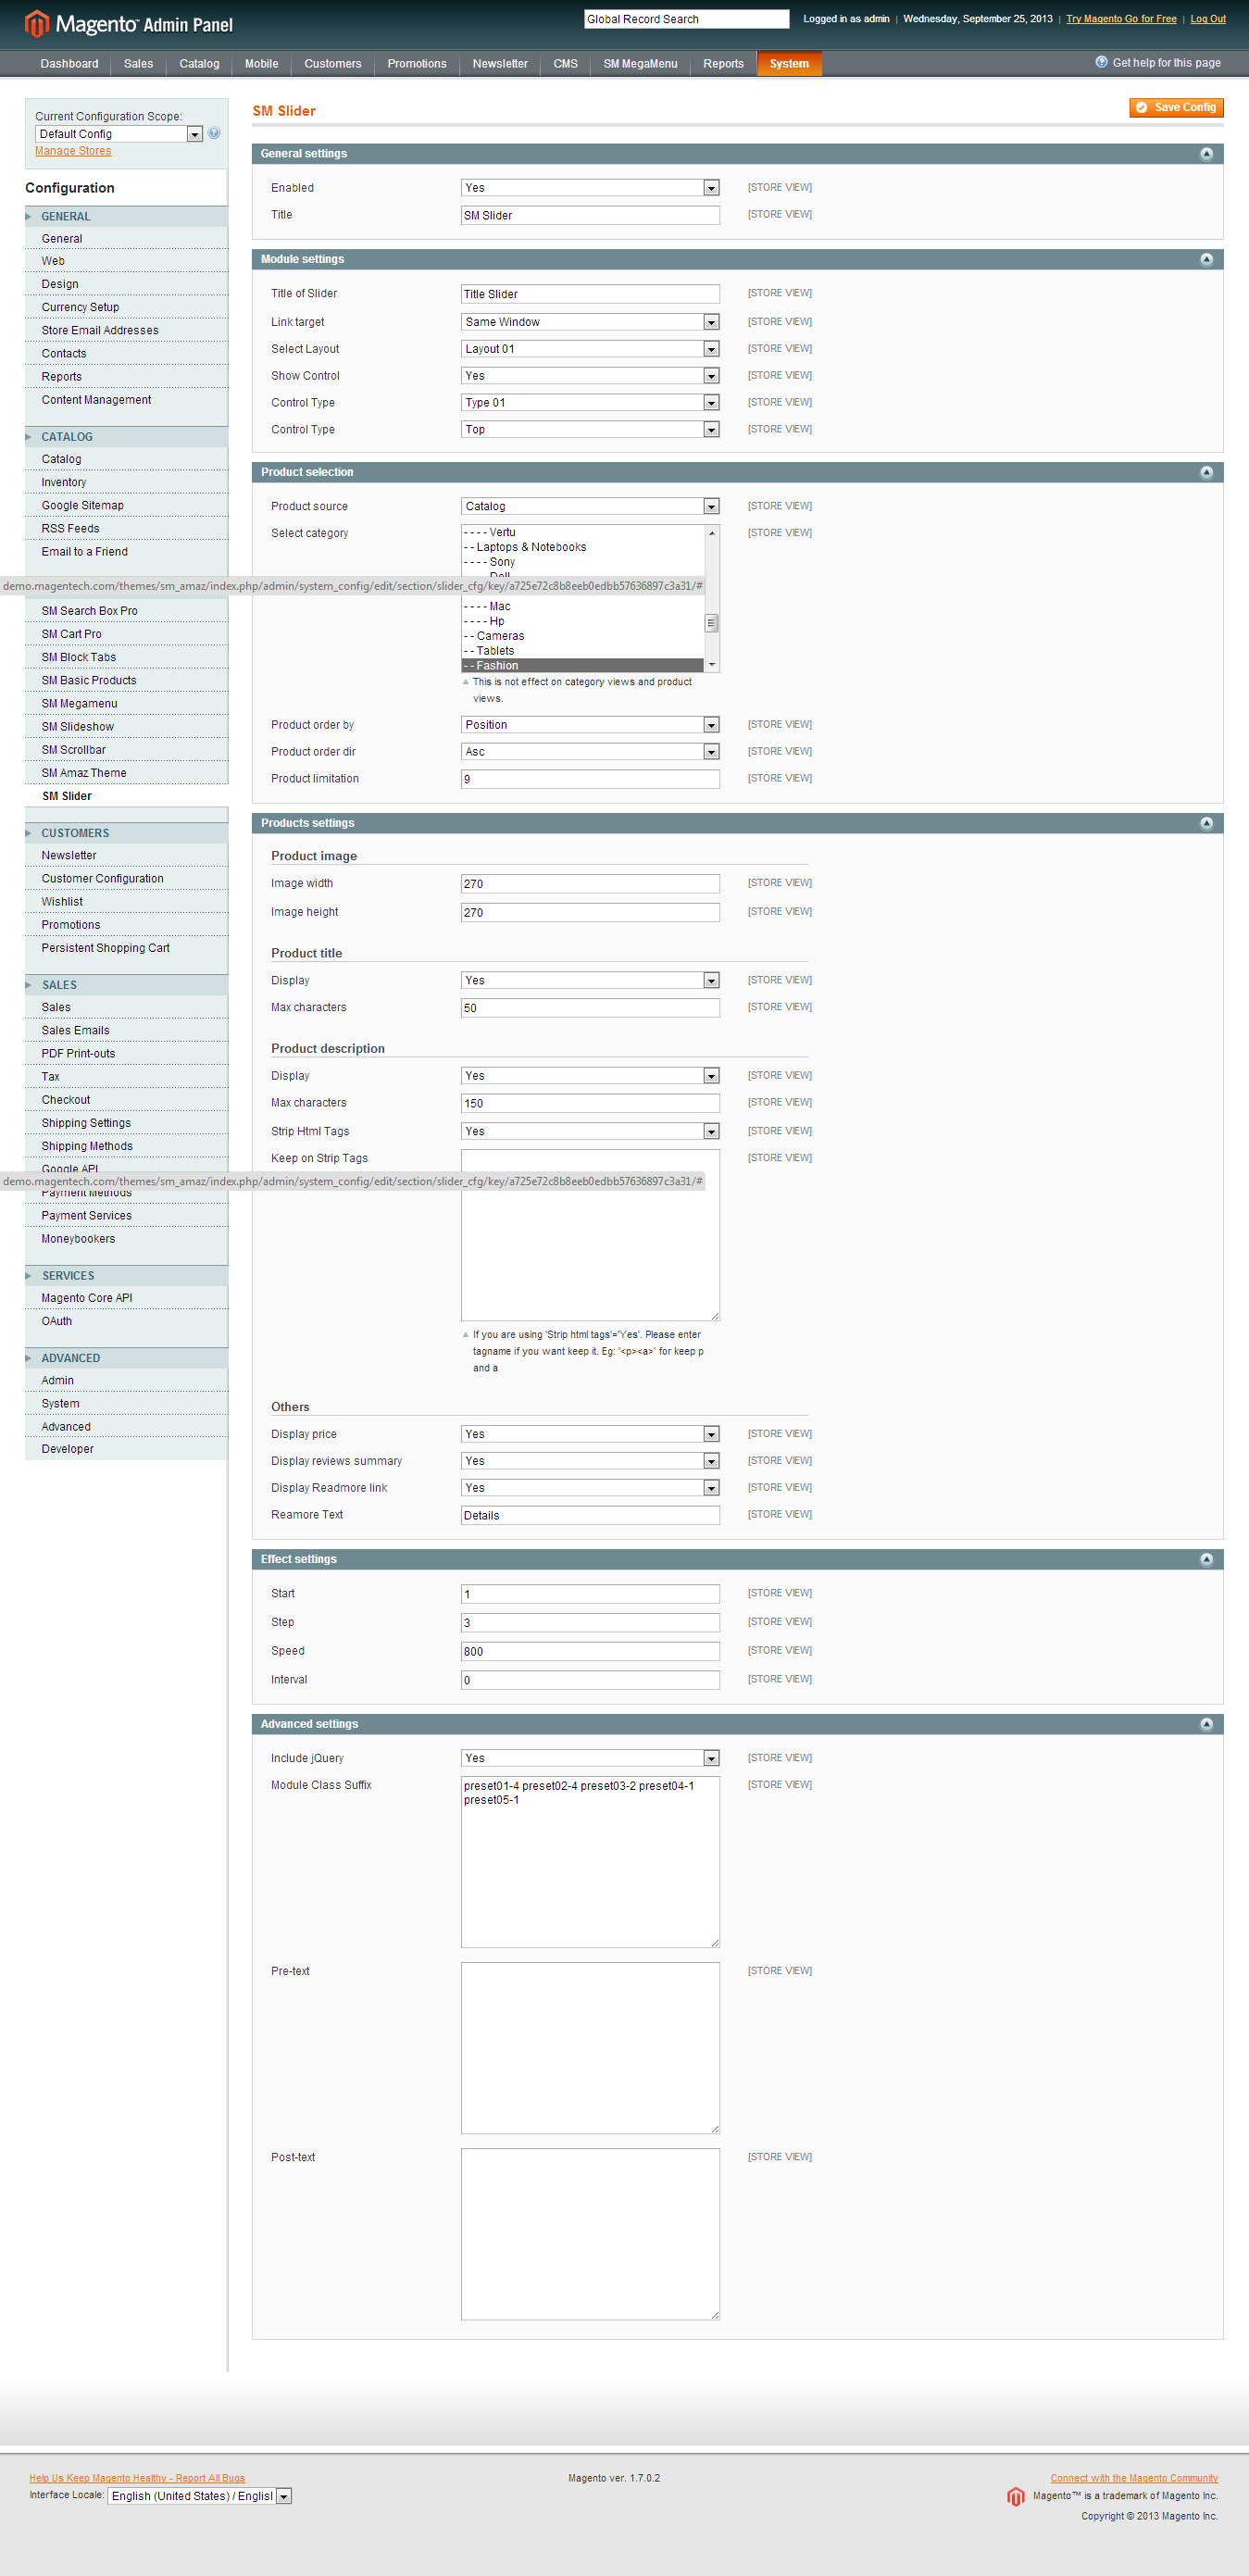Click the Image width input field

tap(590, 884)
